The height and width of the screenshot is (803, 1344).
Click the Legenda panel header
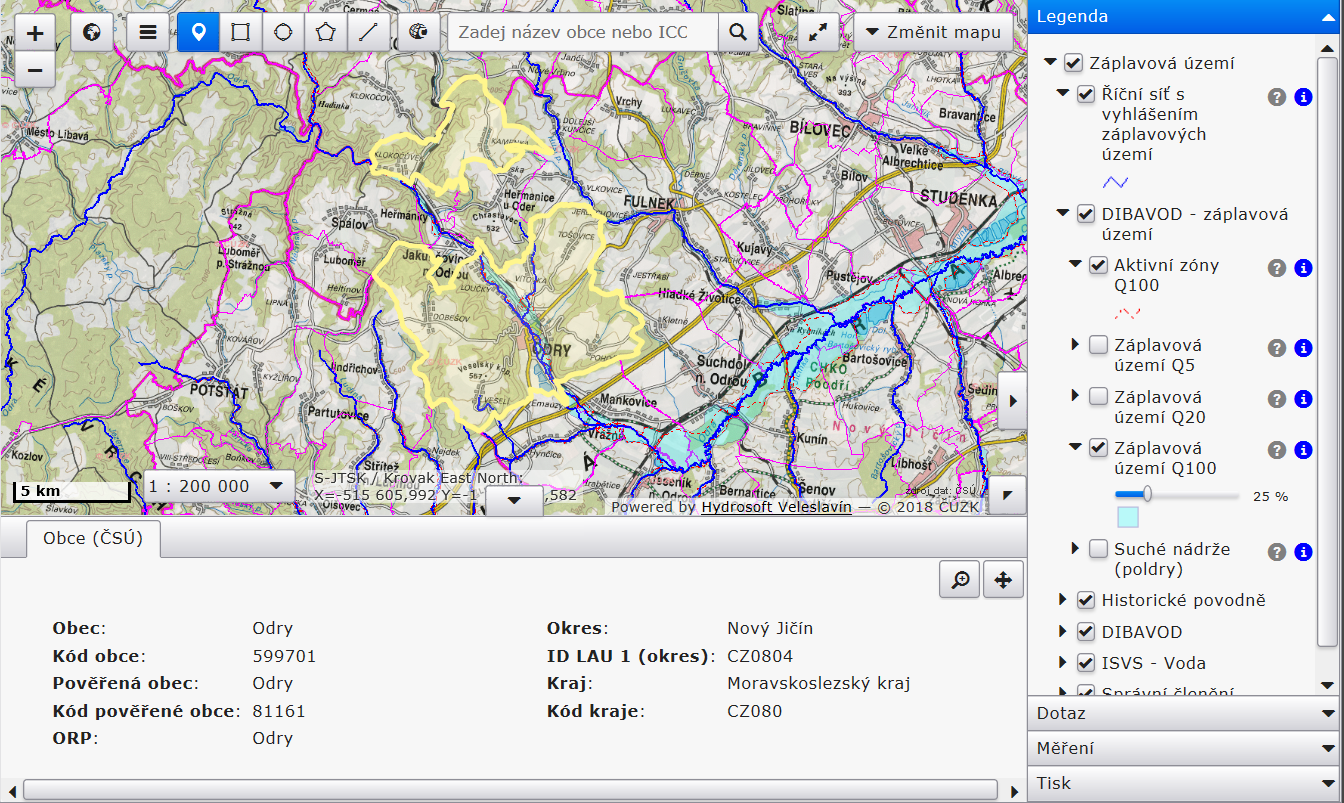pos(1186,16)
